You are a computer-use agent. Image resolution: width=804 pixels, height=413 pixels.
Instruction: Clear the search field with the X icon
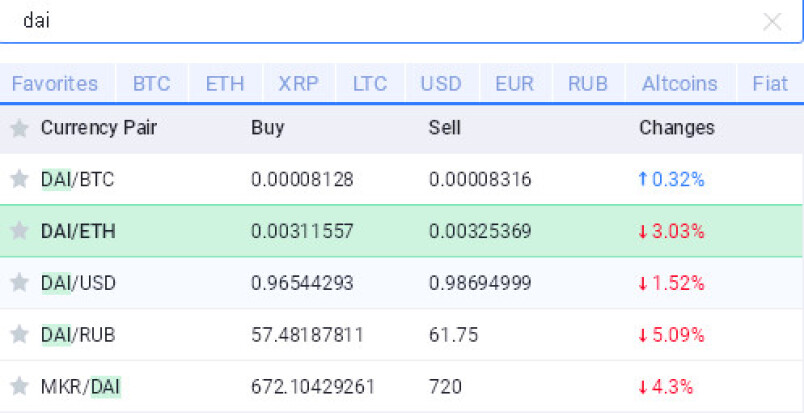tap(772, 22)
